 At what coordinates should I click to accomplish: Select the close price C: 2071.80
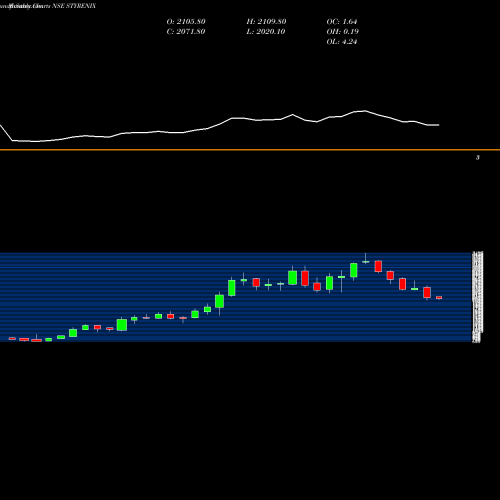point(186,32)
